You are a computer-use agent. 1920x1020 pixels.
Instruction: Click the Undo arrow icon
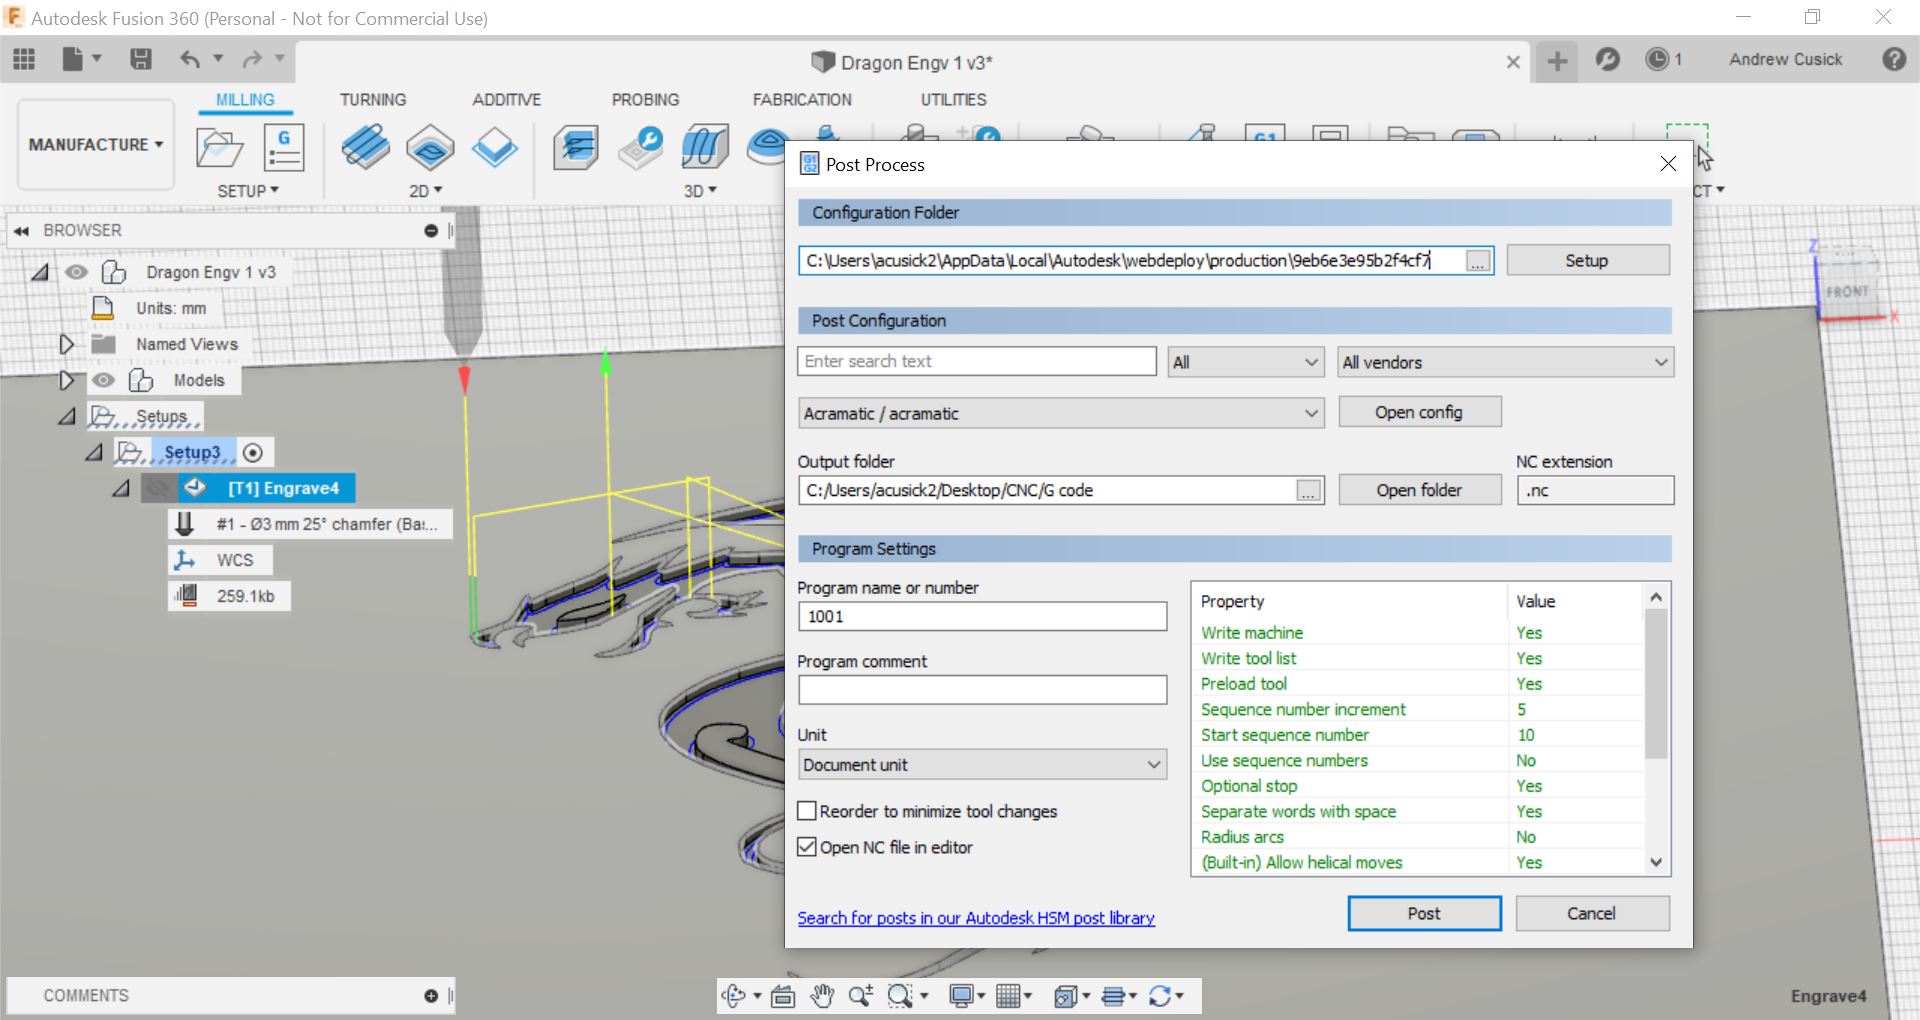point(190,60)
